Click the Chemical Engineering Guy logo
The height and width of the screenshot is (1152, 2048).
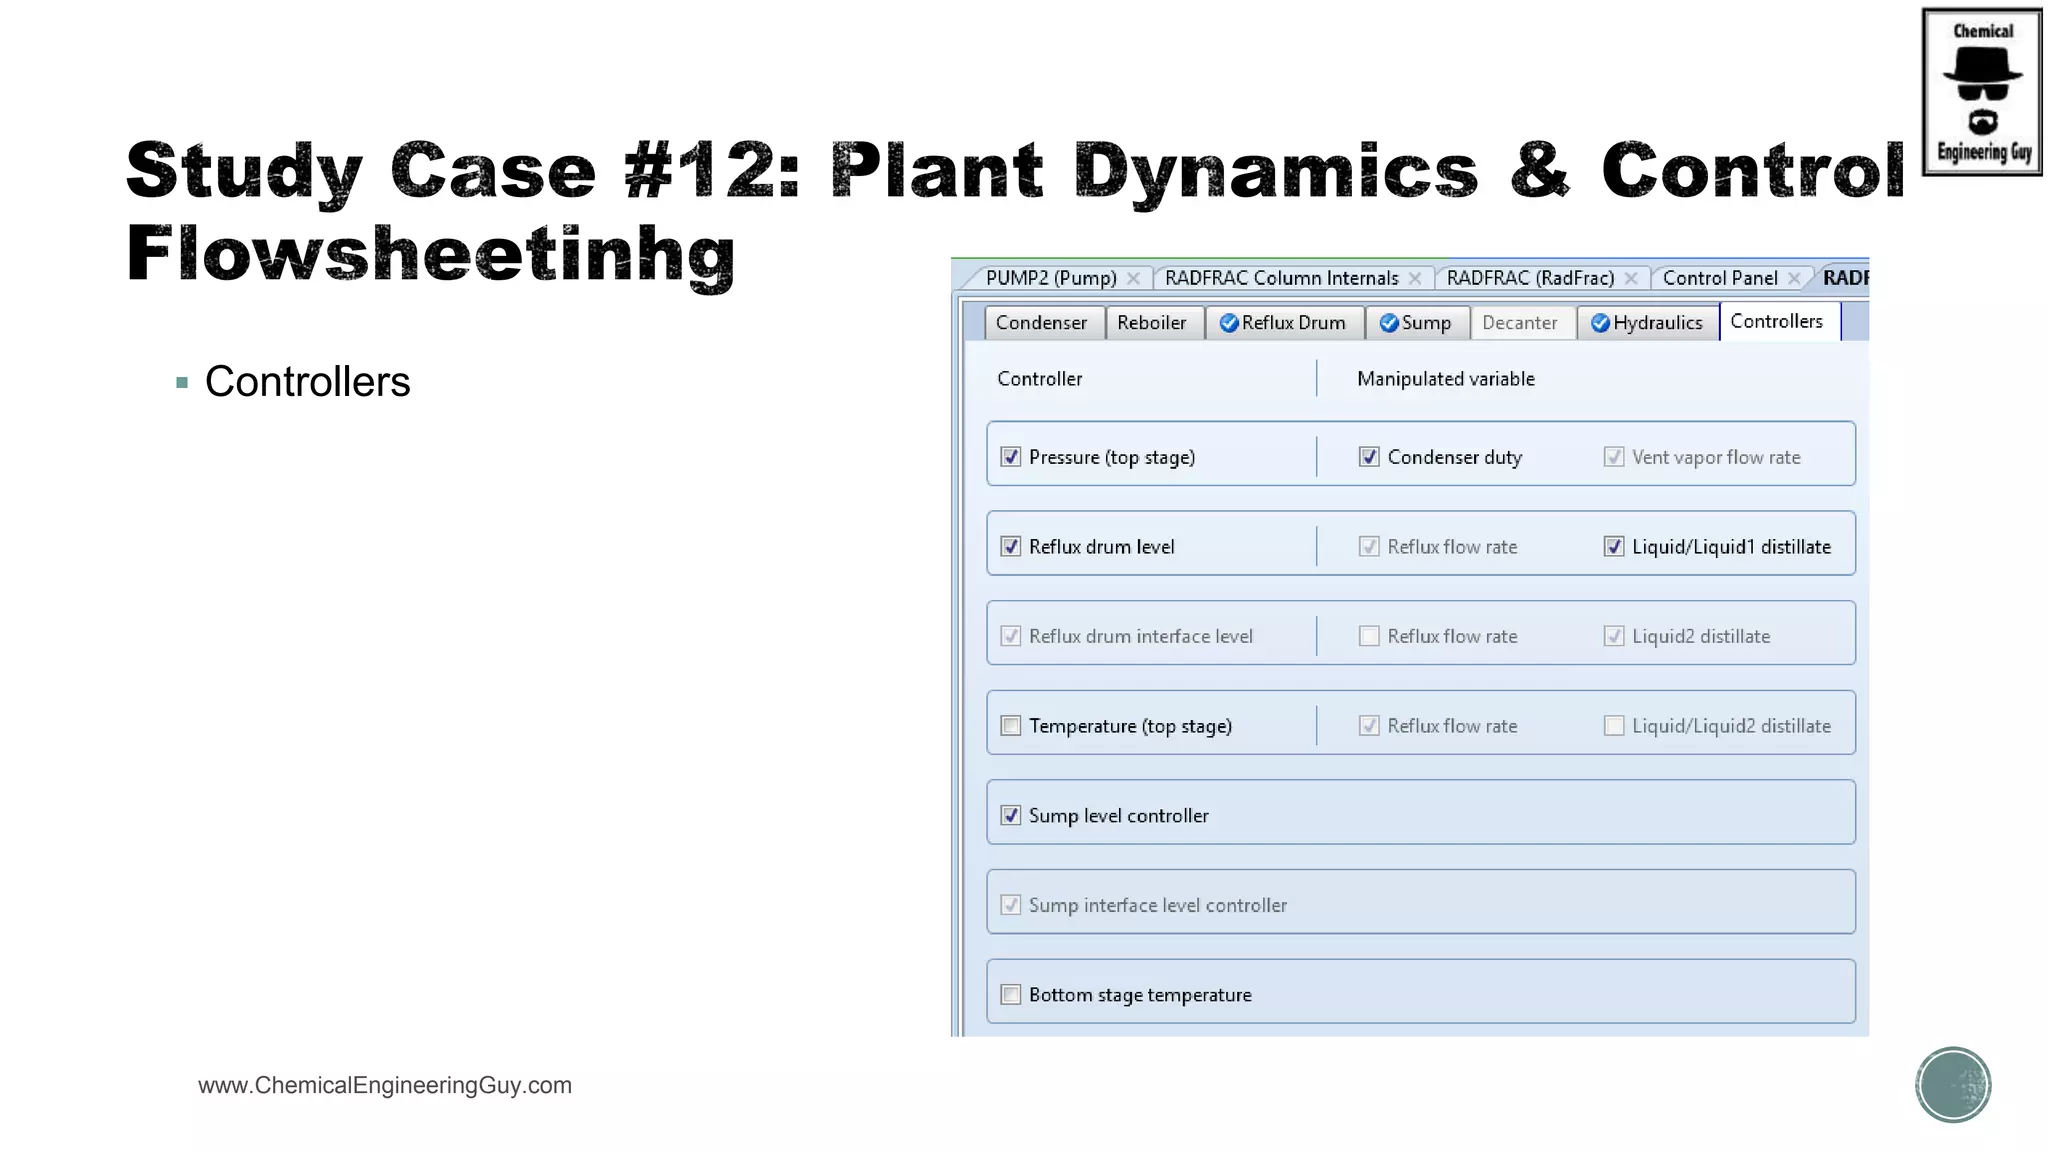[1982, 92]
